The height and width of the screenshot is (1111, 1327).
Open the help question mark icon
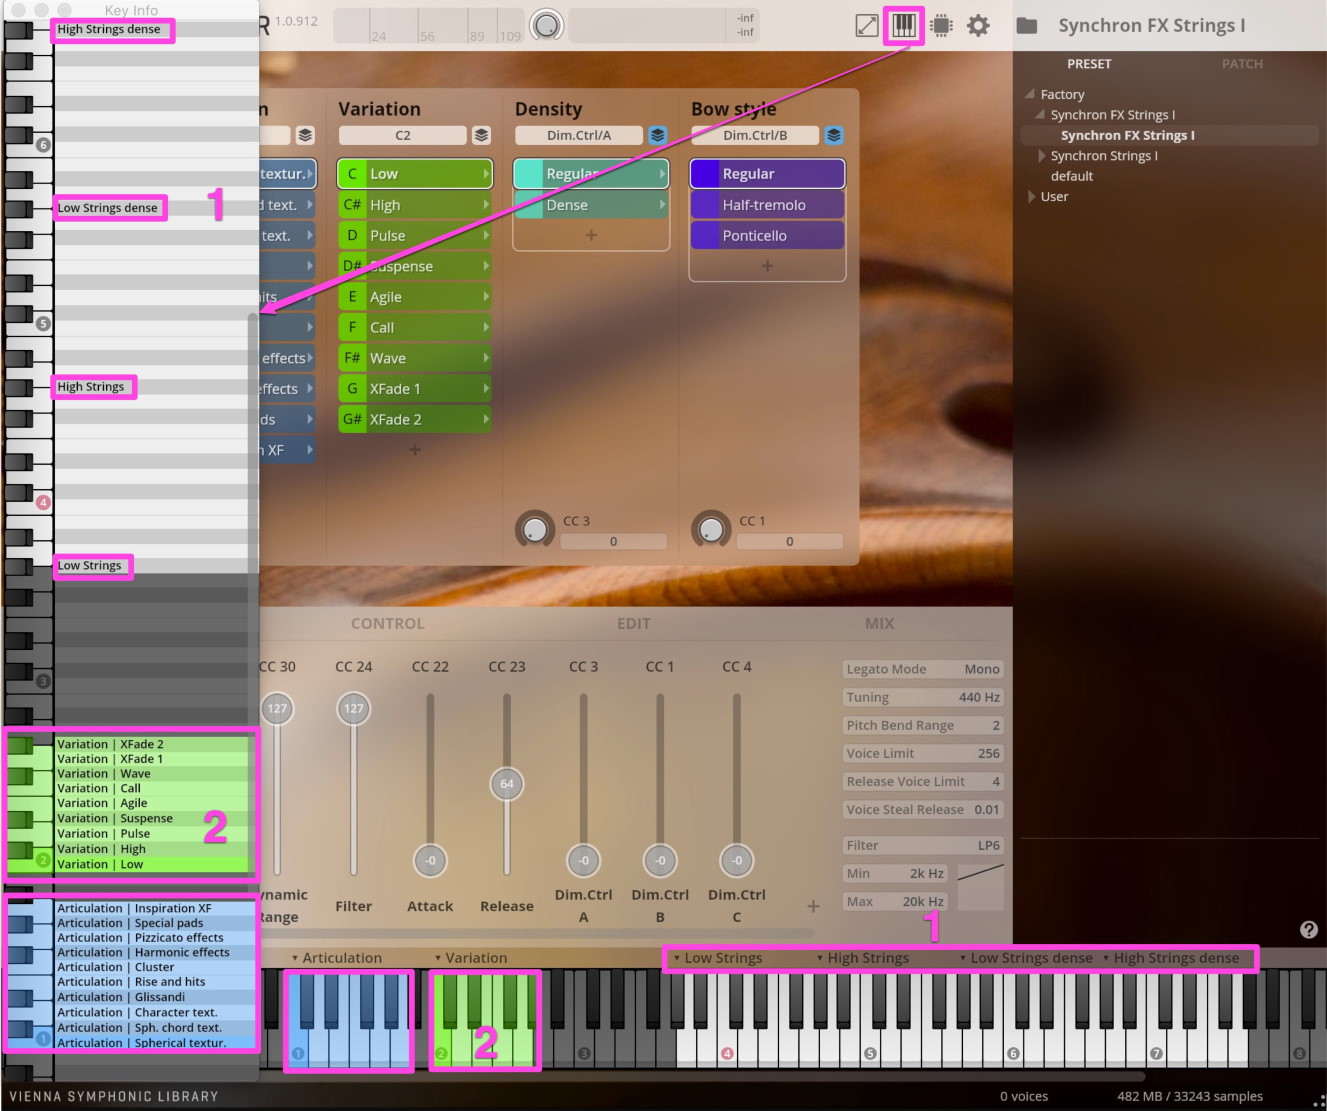click(x=1308, y=930)
